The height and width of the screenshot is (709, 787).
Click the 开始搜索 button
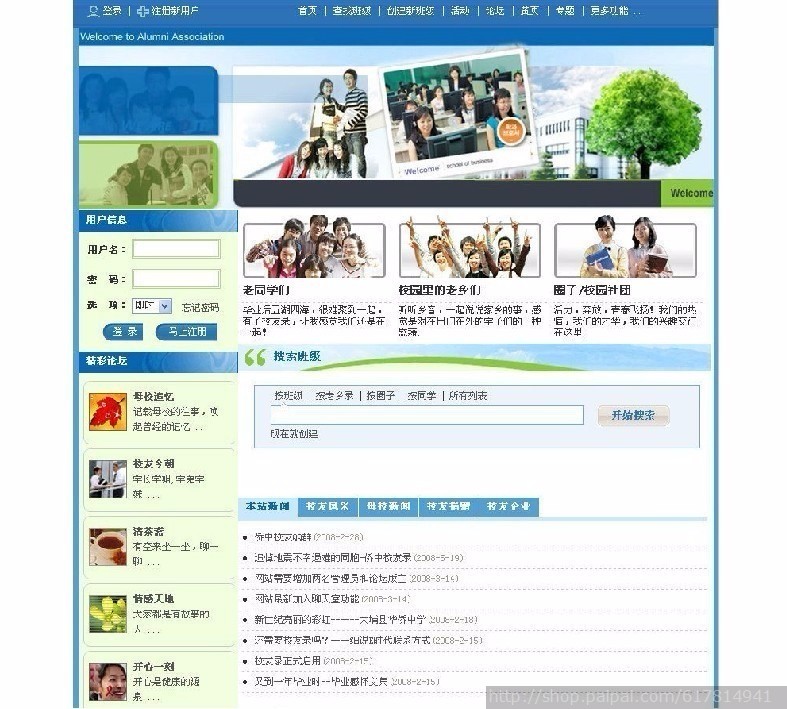pos(633,415)
